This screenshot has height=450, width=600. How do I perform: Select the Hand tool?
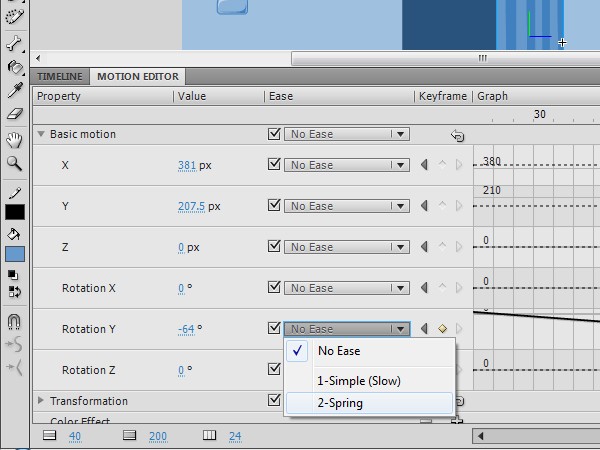[14, 139]
